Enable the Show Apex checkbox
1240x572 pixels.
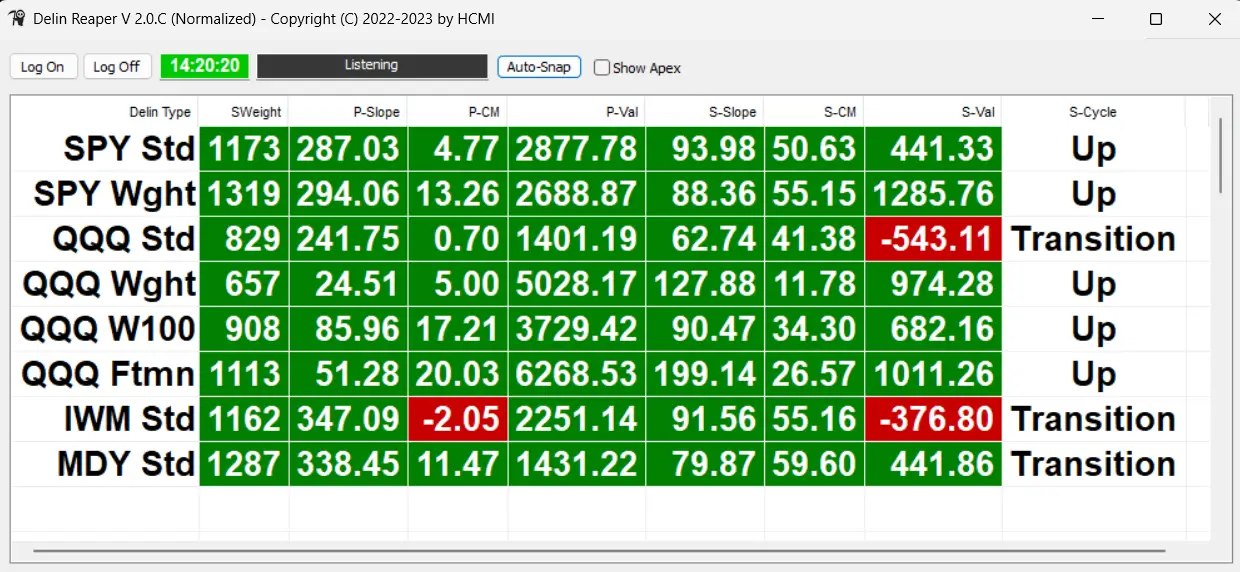[602, 68]
